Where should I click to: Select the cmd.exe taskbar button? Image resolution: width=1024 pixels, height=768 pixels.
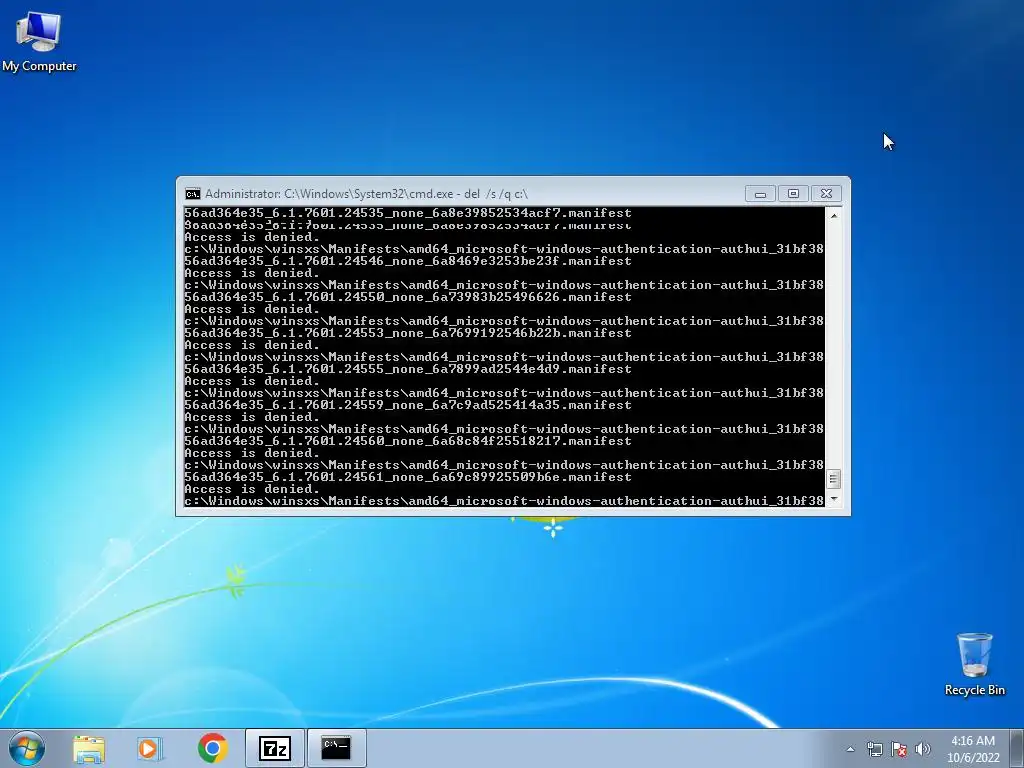336,748
